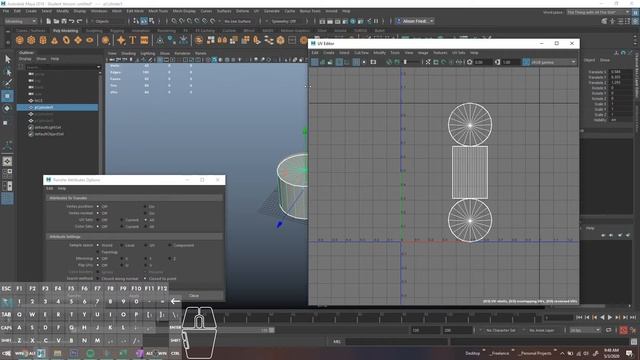The width and height of the screenshot is (640, 360).
Task: Open the Modeling menu set dropdown
Action: click(20, 21)
